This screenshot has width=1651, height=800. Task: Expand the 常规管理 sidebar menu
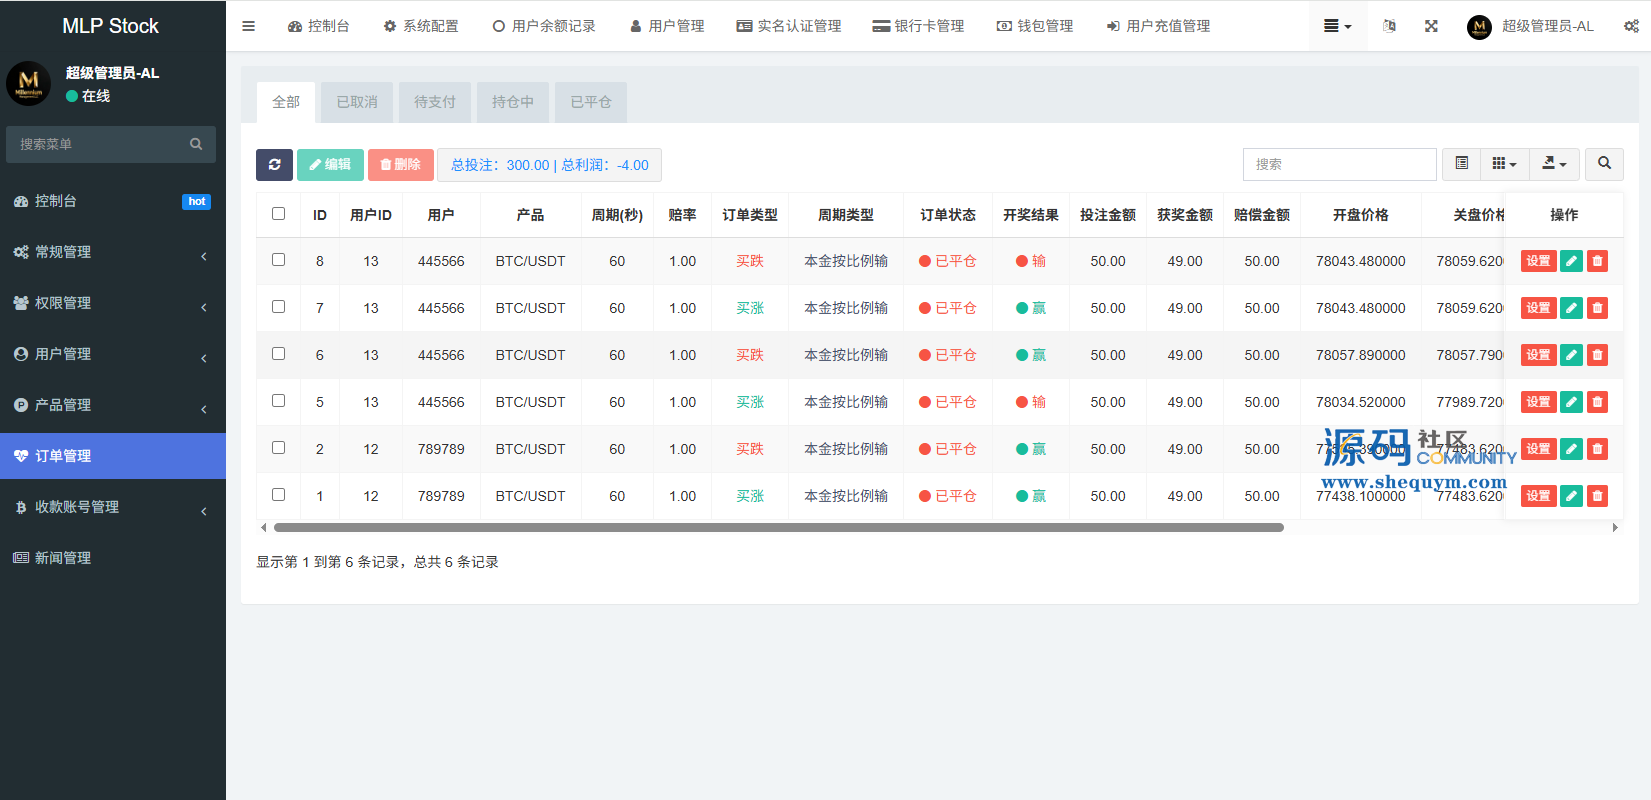[112, 252]
